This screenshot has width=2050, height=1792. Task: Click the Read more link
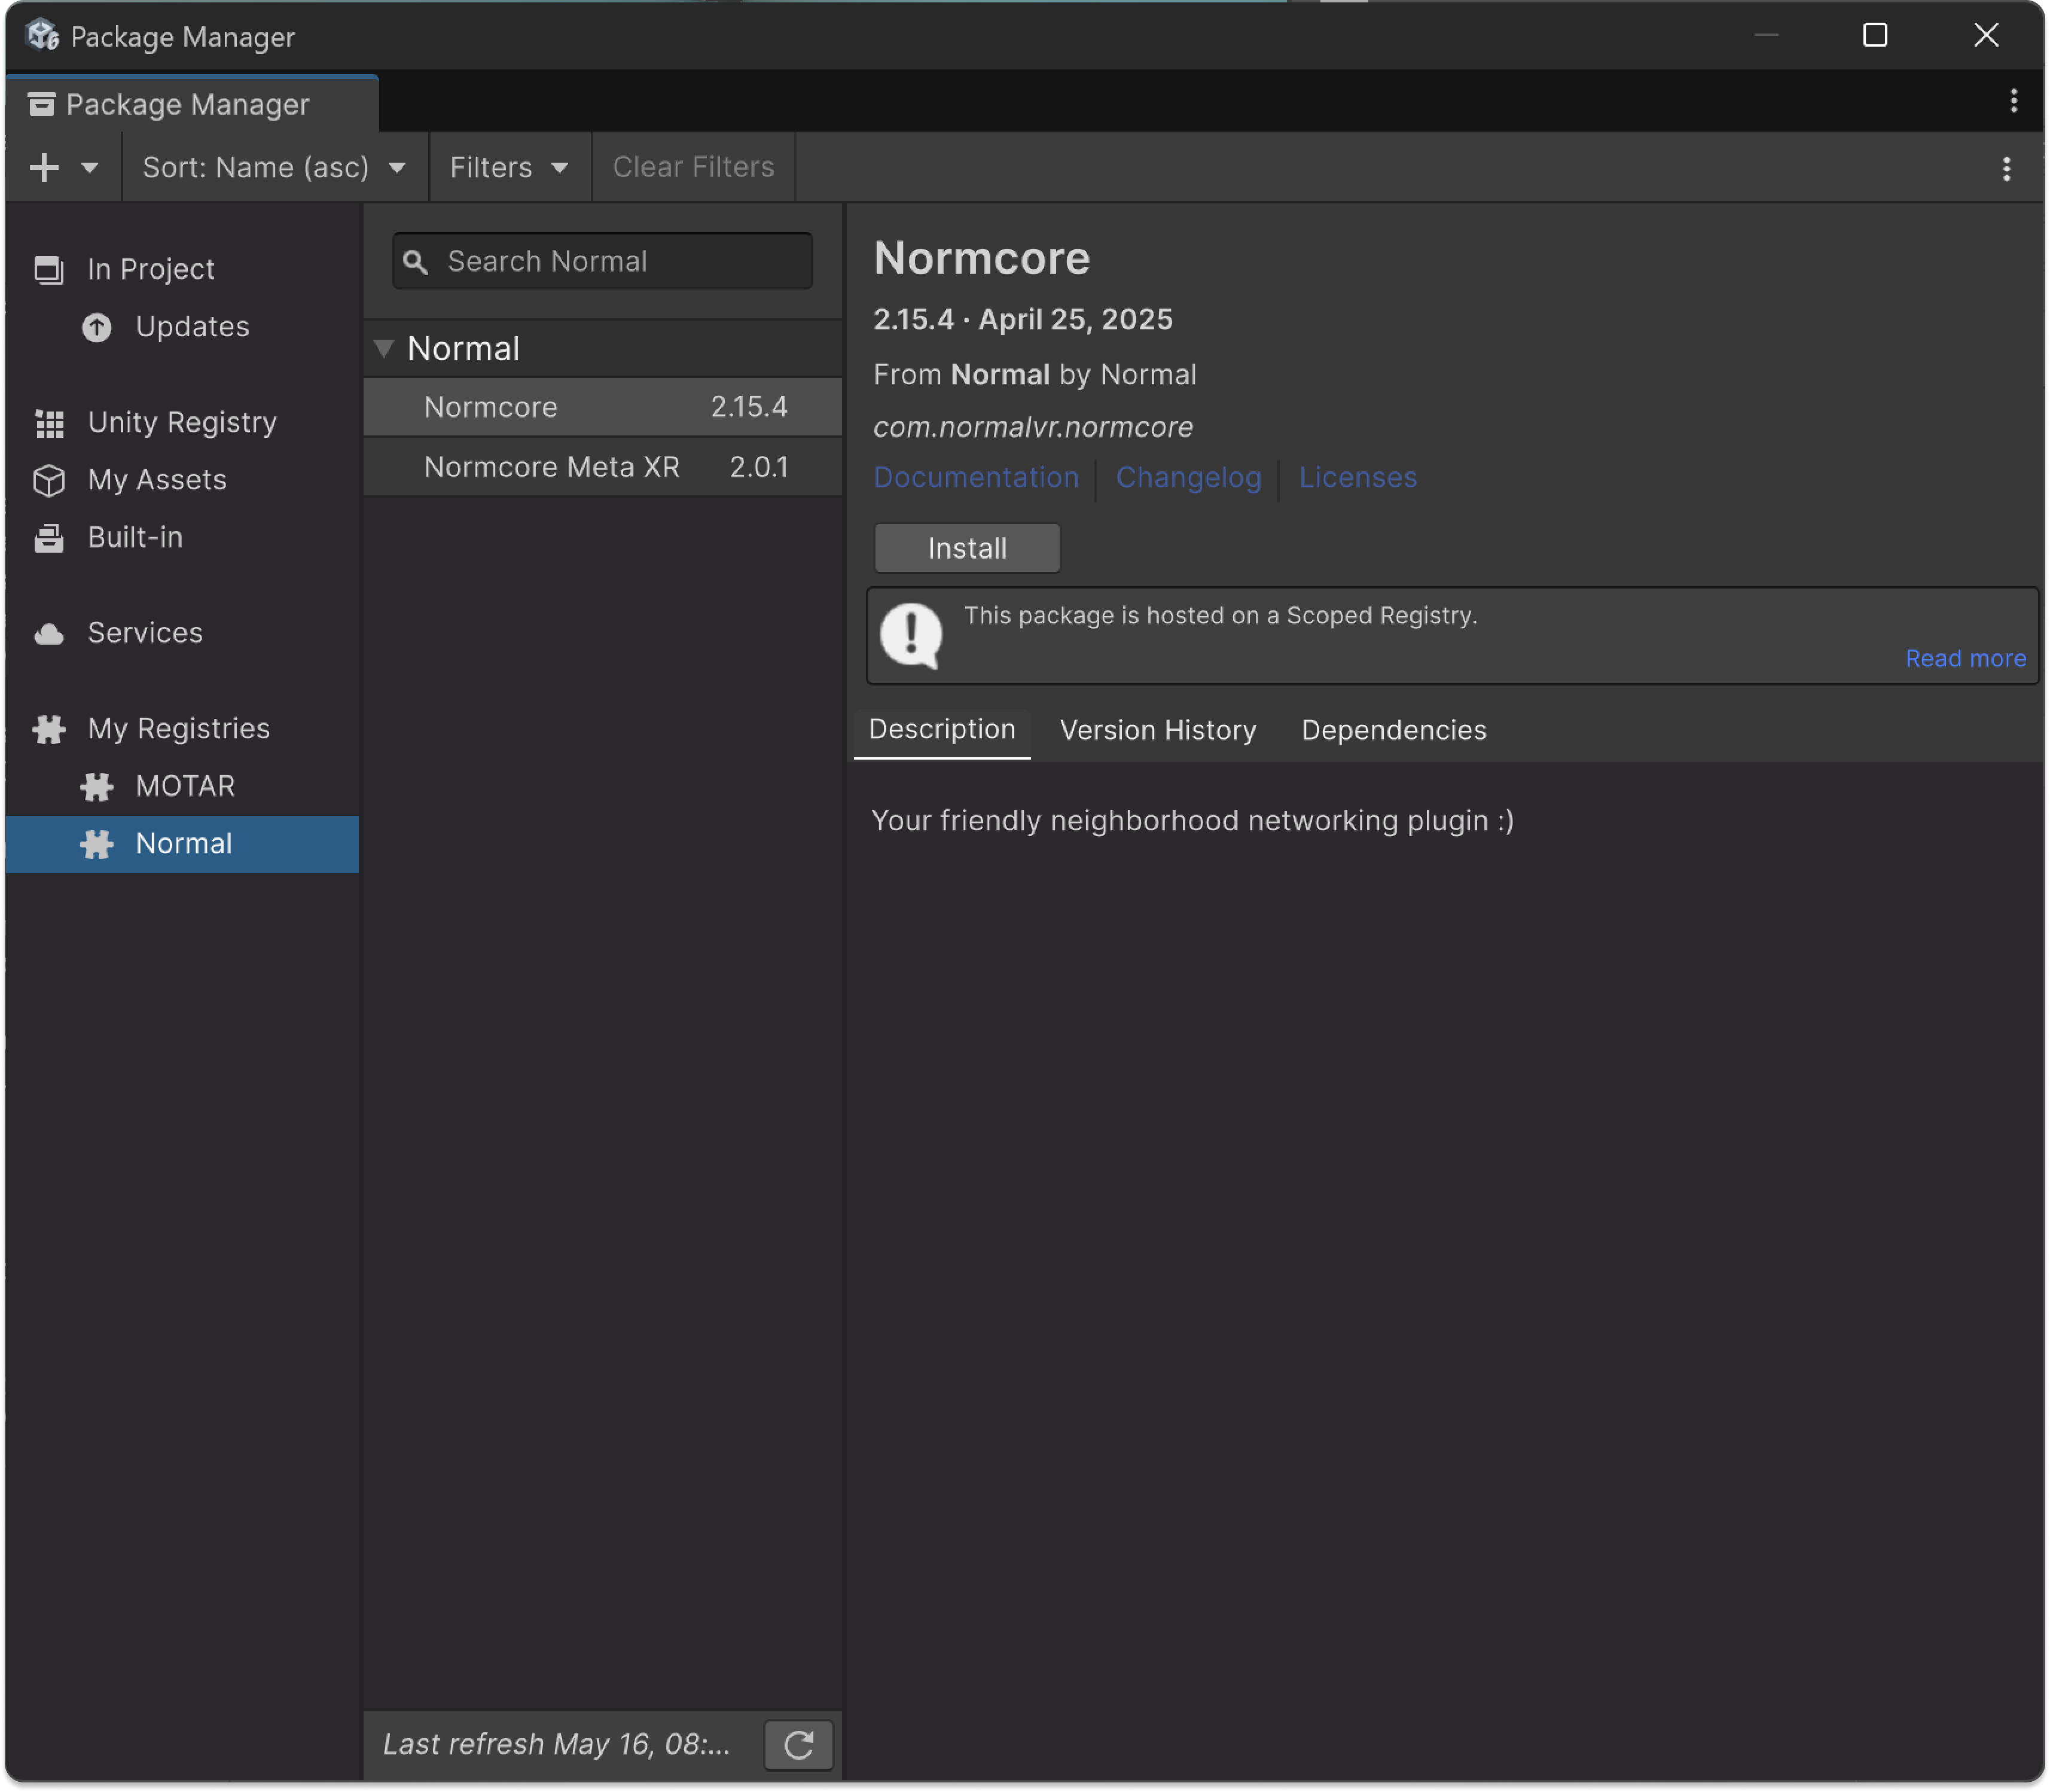click(1965, 659)
